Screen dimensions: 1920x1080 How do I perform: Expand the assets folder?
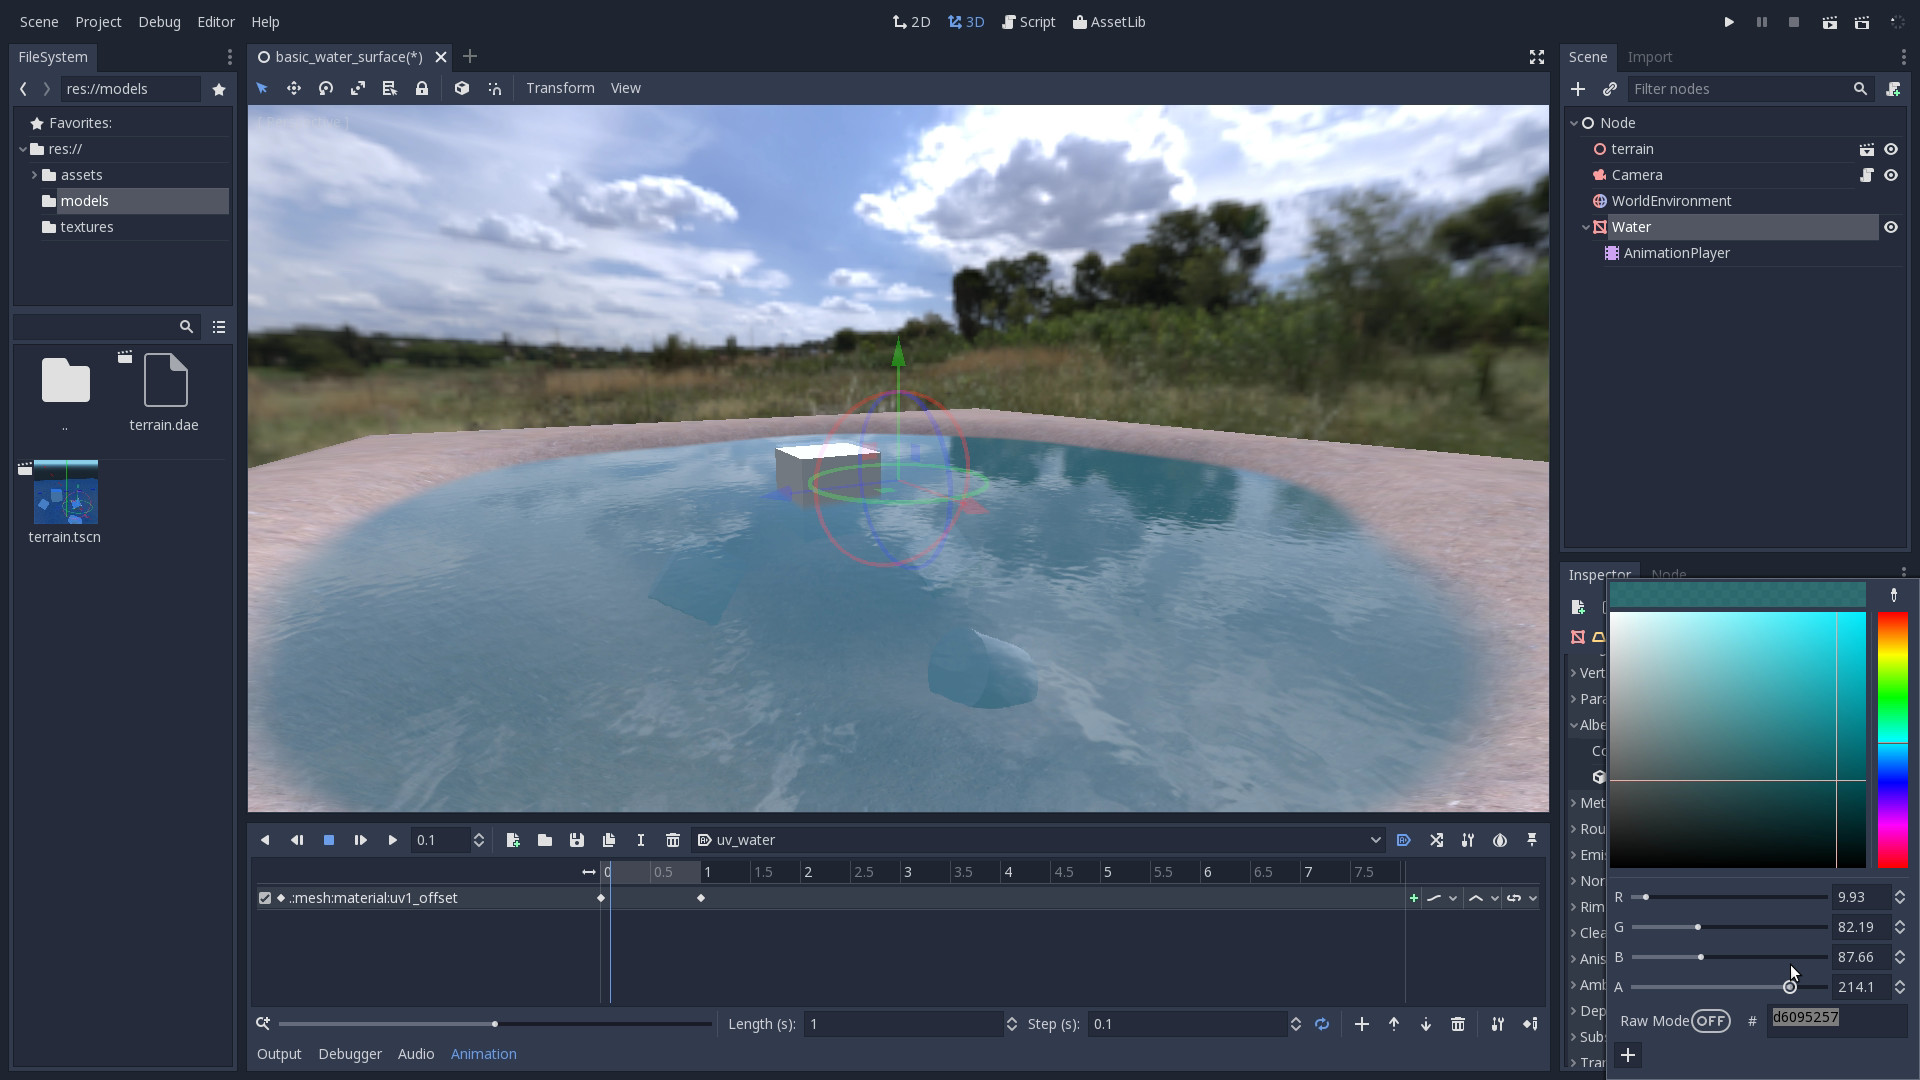34,175
